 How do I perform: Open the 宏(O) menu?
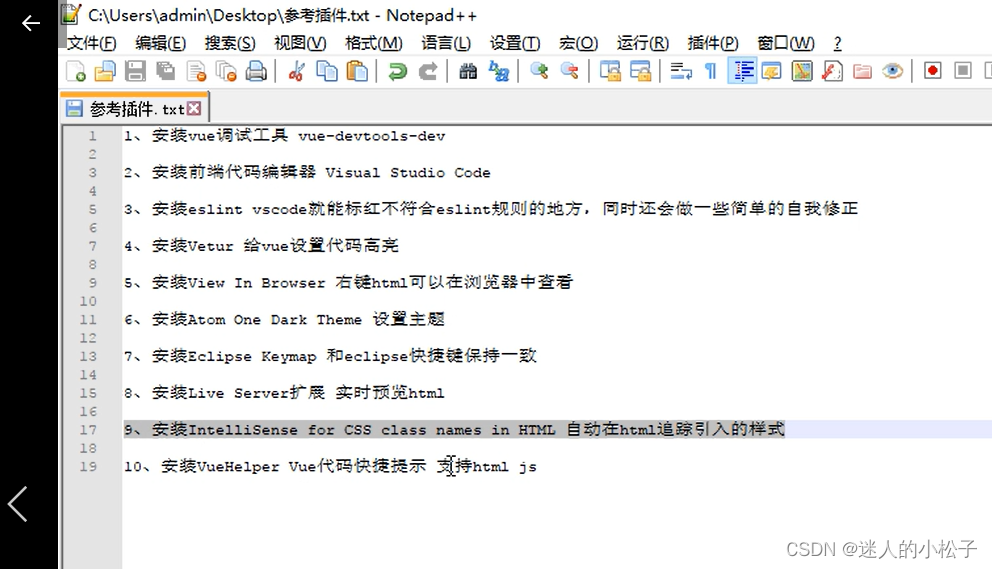point(578,43)
